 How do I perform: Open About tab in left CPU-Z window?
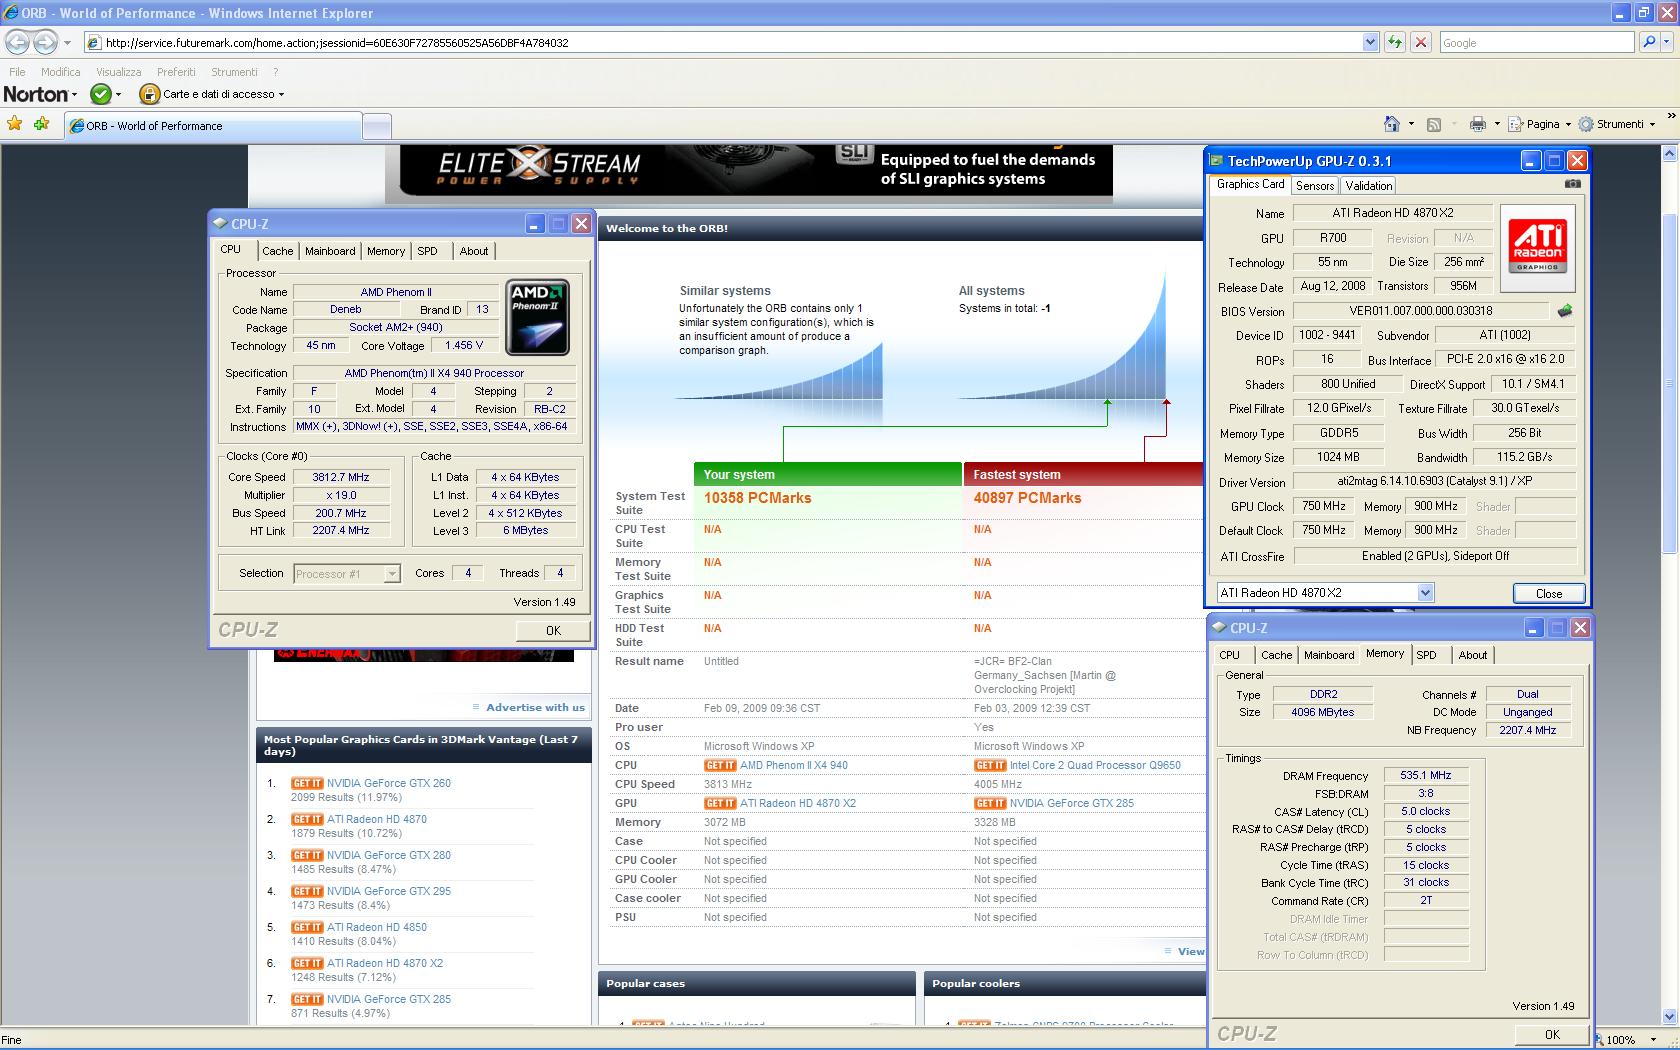474,251
